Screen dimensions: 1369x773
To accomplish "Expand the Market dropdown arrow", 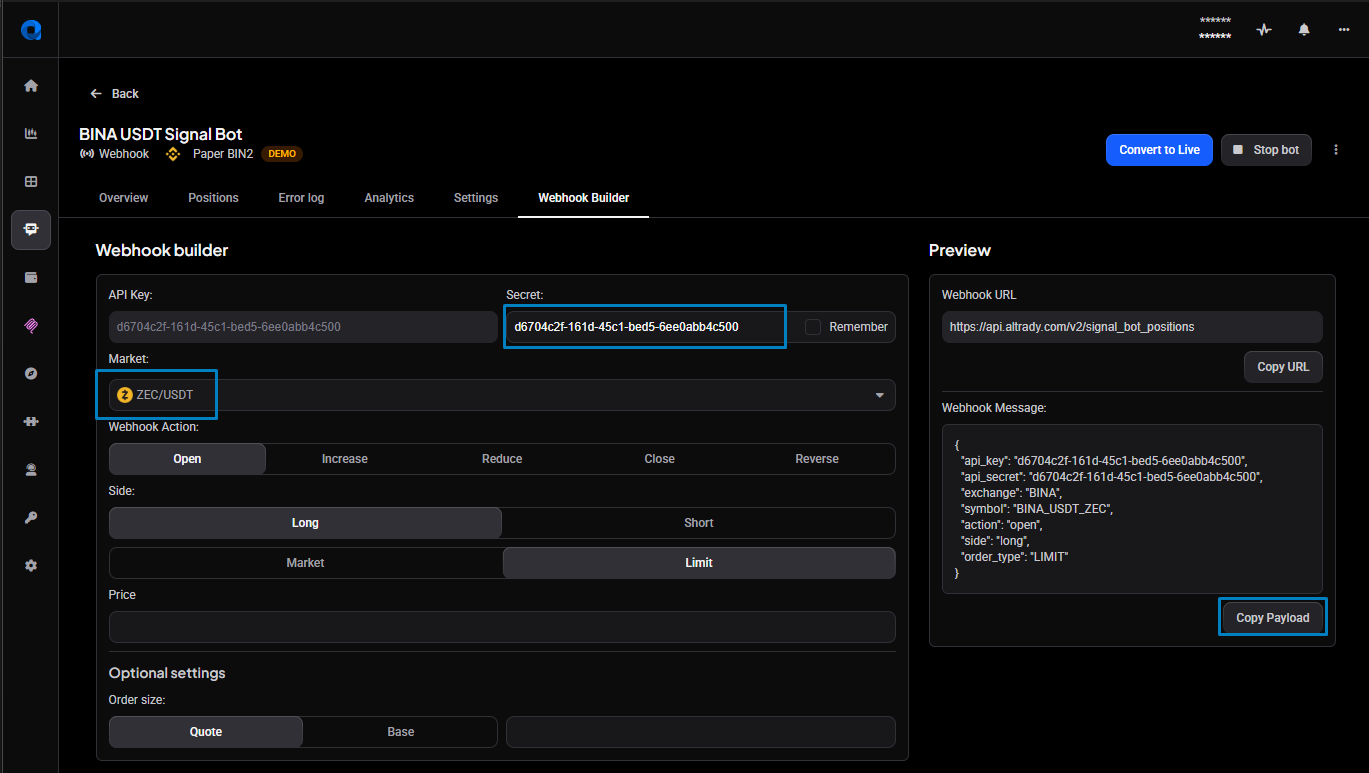I will 880,395.
